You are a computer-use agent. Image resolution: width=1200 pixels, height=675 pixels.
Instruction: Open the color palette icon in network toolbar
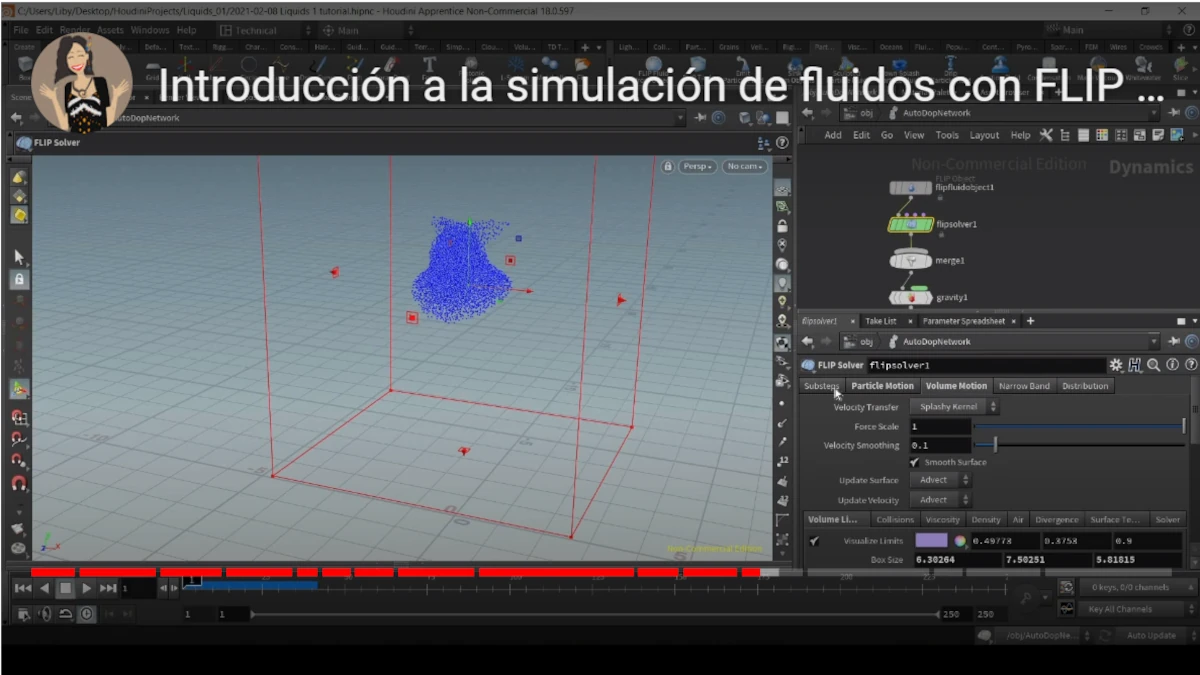point(1102,135)
